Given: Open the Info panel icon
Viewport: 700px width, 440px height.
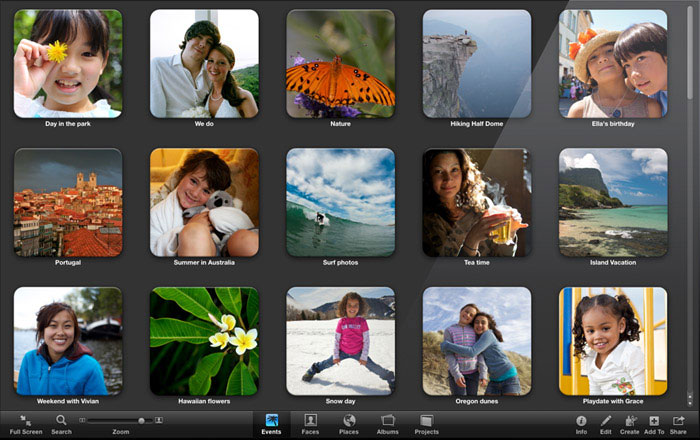Looking at the screenshot, I should tap(581, 421).
